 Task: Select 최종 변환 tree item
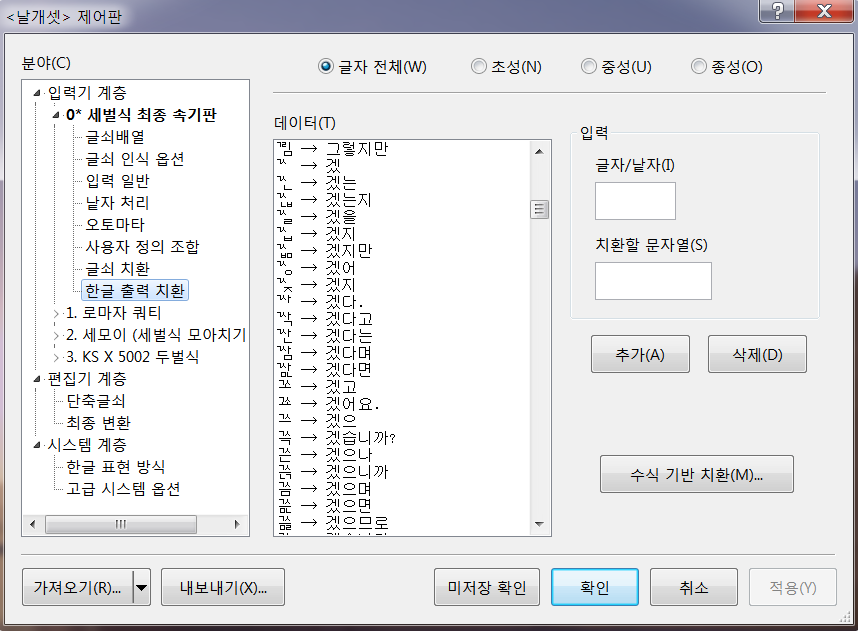click(x=98, y=422)
